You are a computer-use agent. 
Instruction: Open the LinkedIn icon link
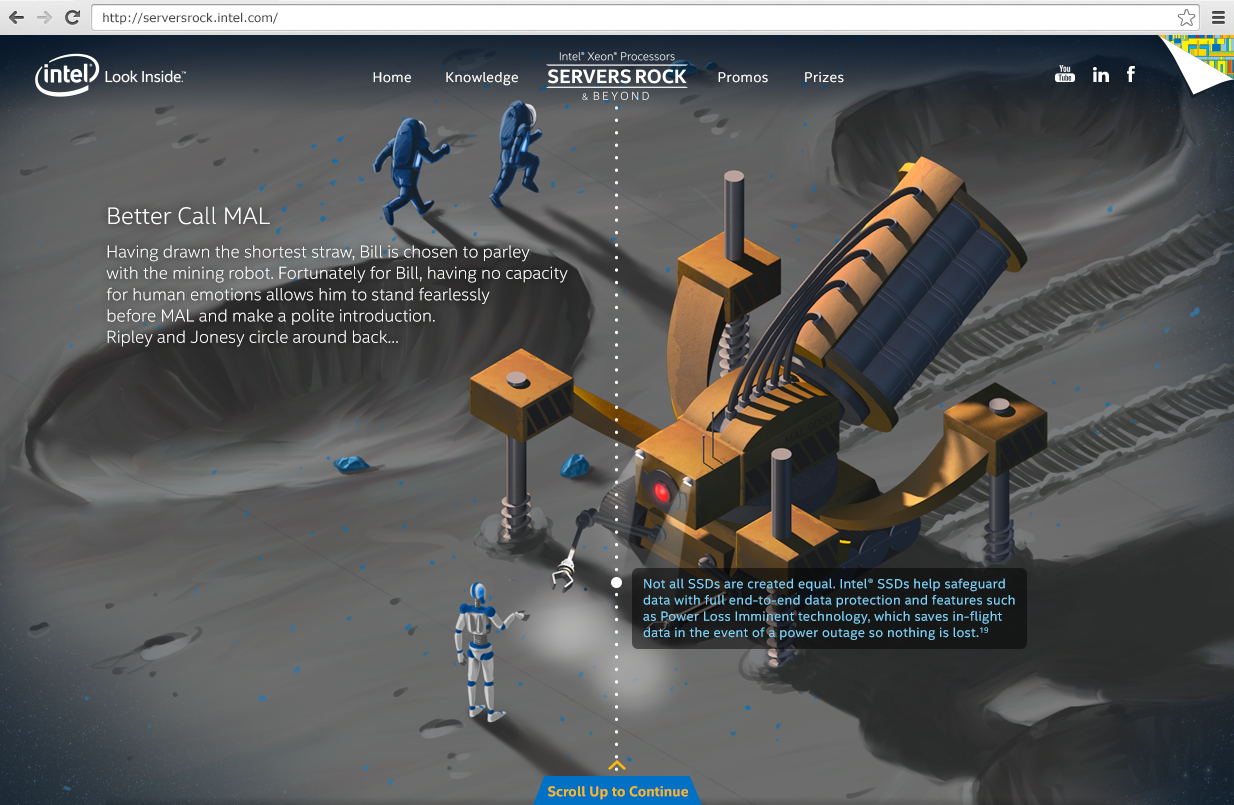[1101, 74]
